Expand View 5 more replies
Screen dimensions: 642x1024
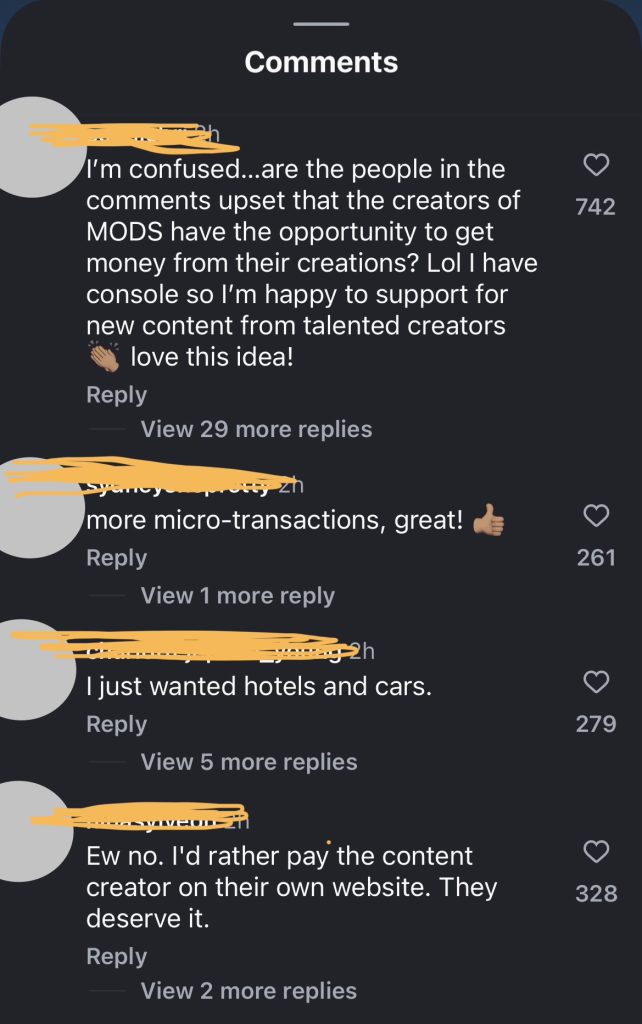[x=249, y=761]
